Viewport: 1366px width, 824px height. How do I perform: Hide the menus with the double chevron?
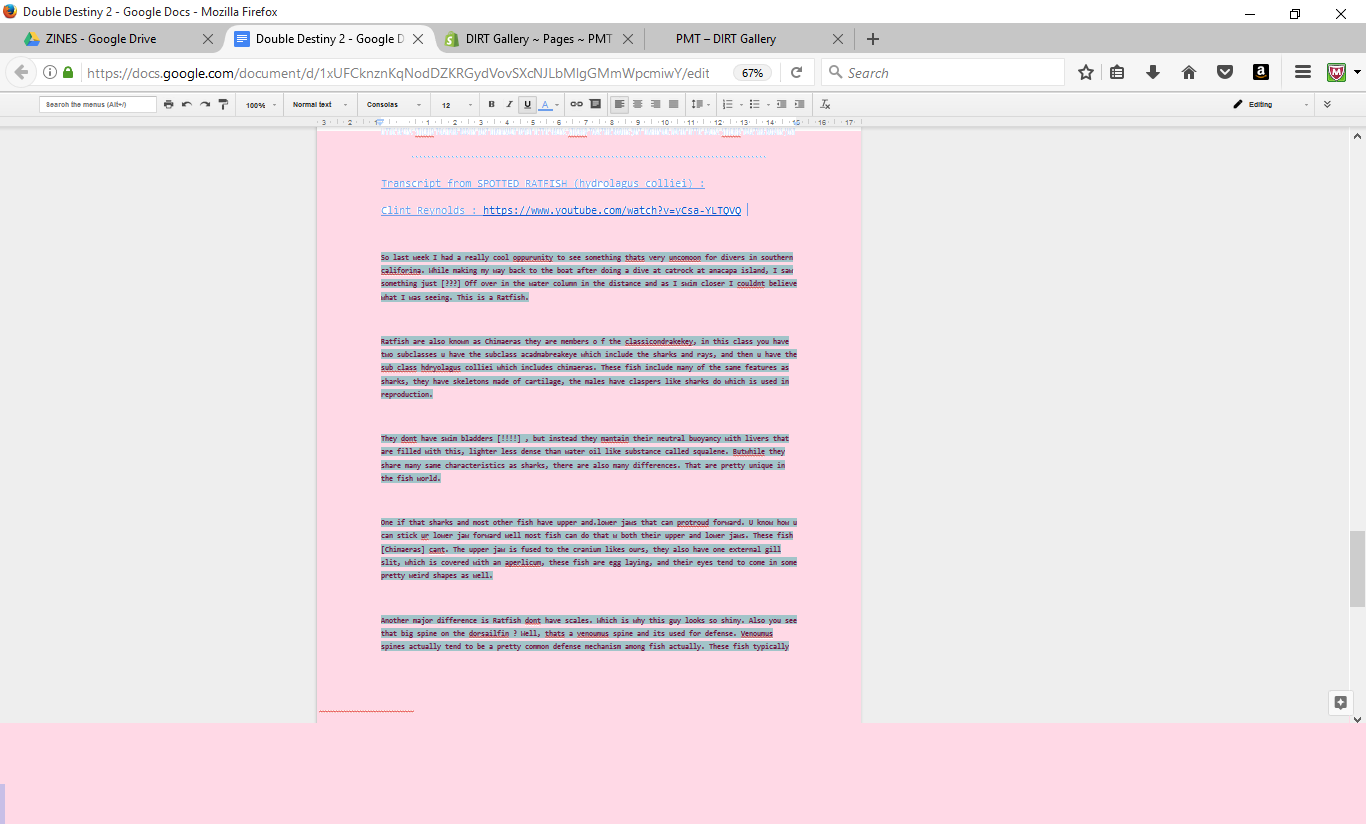[x=1327, y=104]
